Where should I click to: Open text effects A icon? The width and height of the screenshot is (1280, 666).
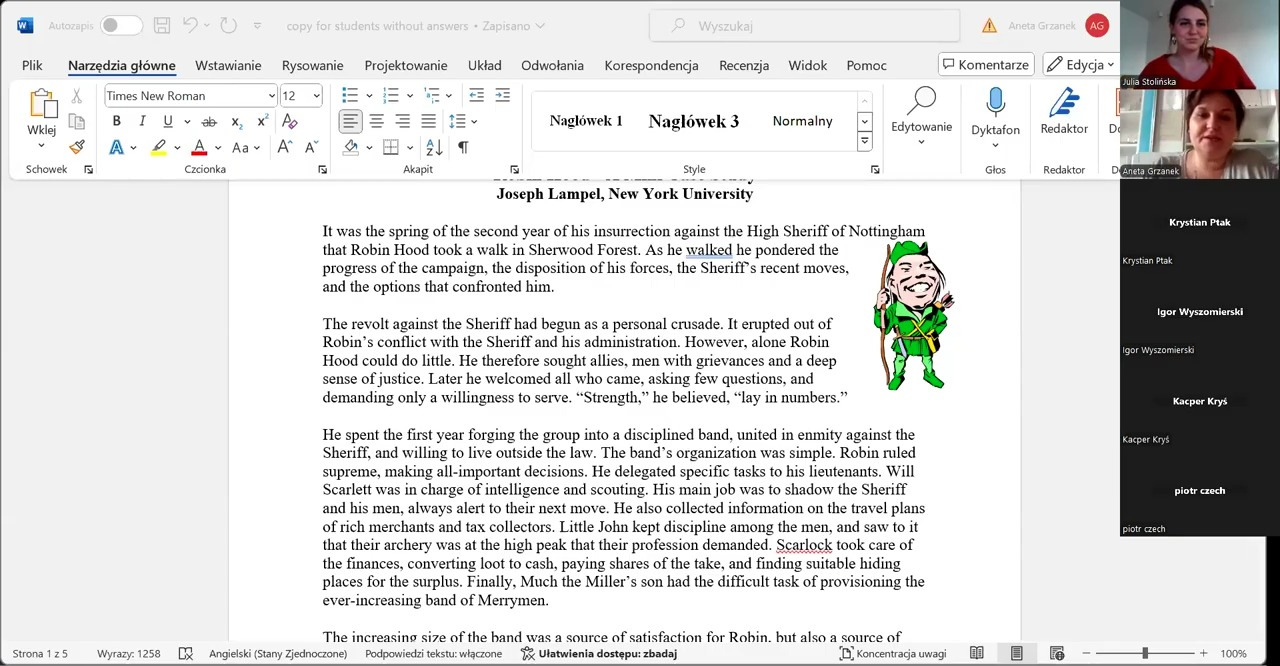tap(116, 147)
